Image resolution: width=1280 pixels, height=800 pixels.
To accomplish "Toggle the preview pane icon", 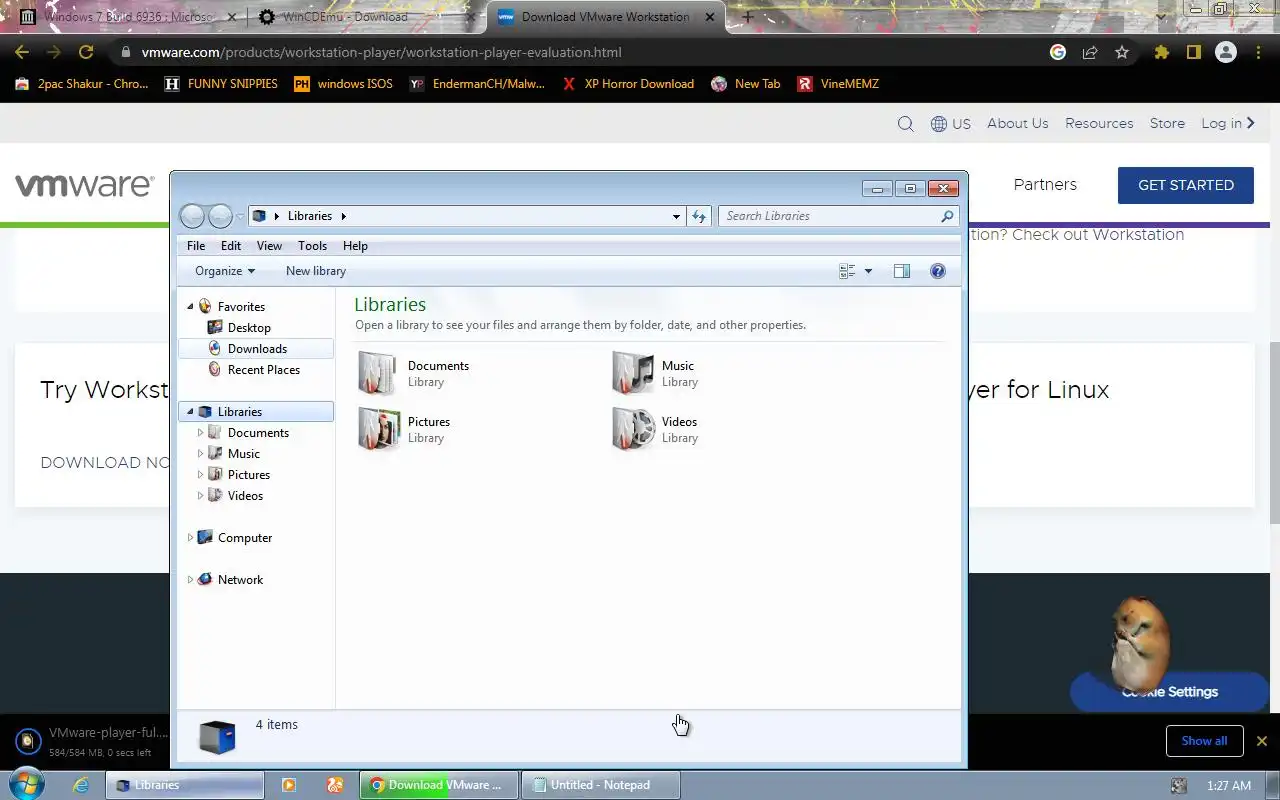I will coord(902,271).
